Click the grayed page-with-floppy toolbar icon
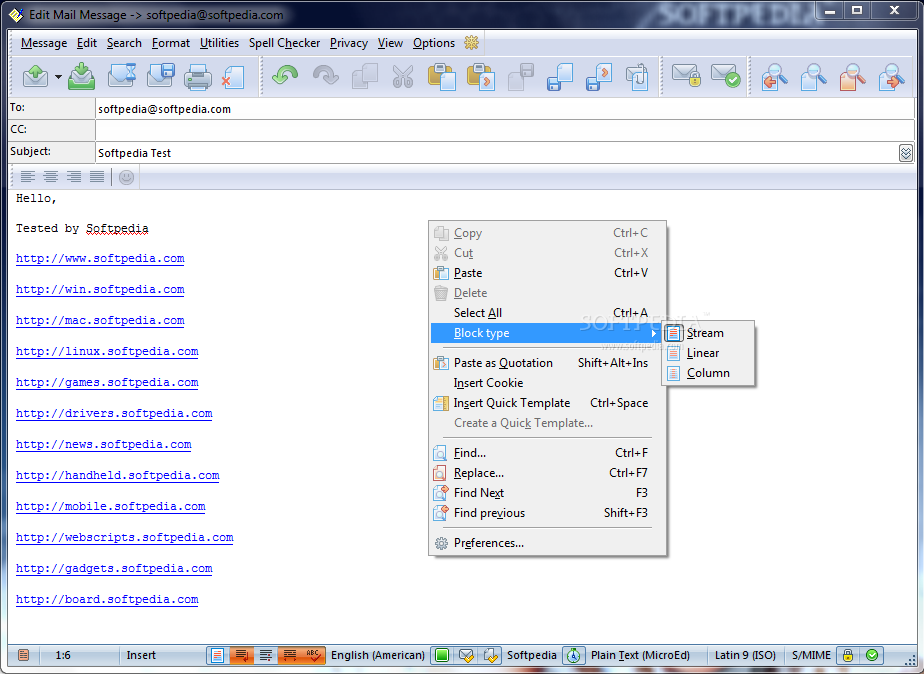Image resolution: width=924 pixels, height=674 pixels. (x=520, y=77)
